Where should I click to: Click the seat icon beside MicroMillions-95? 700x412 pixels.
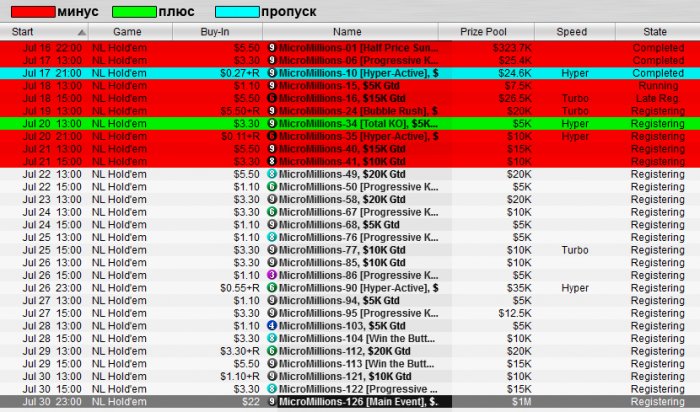coord(272,313)
